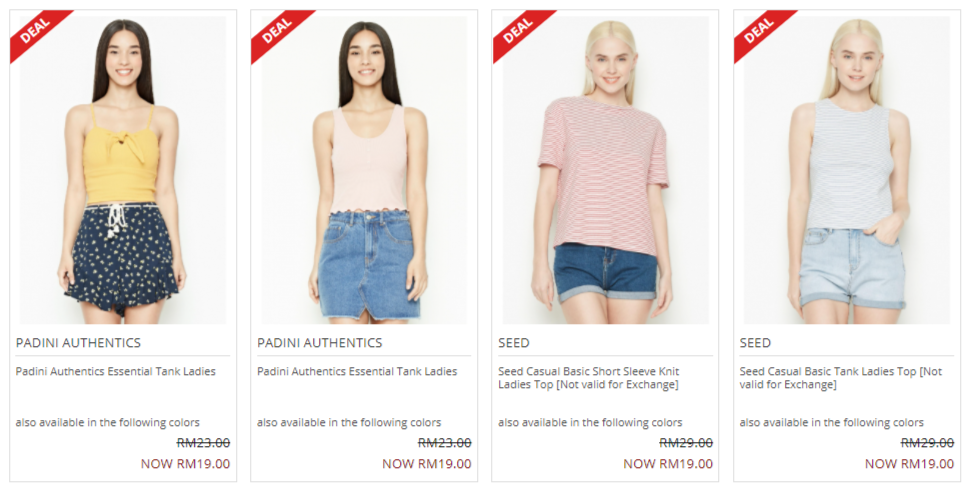971x491 pixels.
Task: Select SEED brand on the knit top card
Action: point(514,342)
